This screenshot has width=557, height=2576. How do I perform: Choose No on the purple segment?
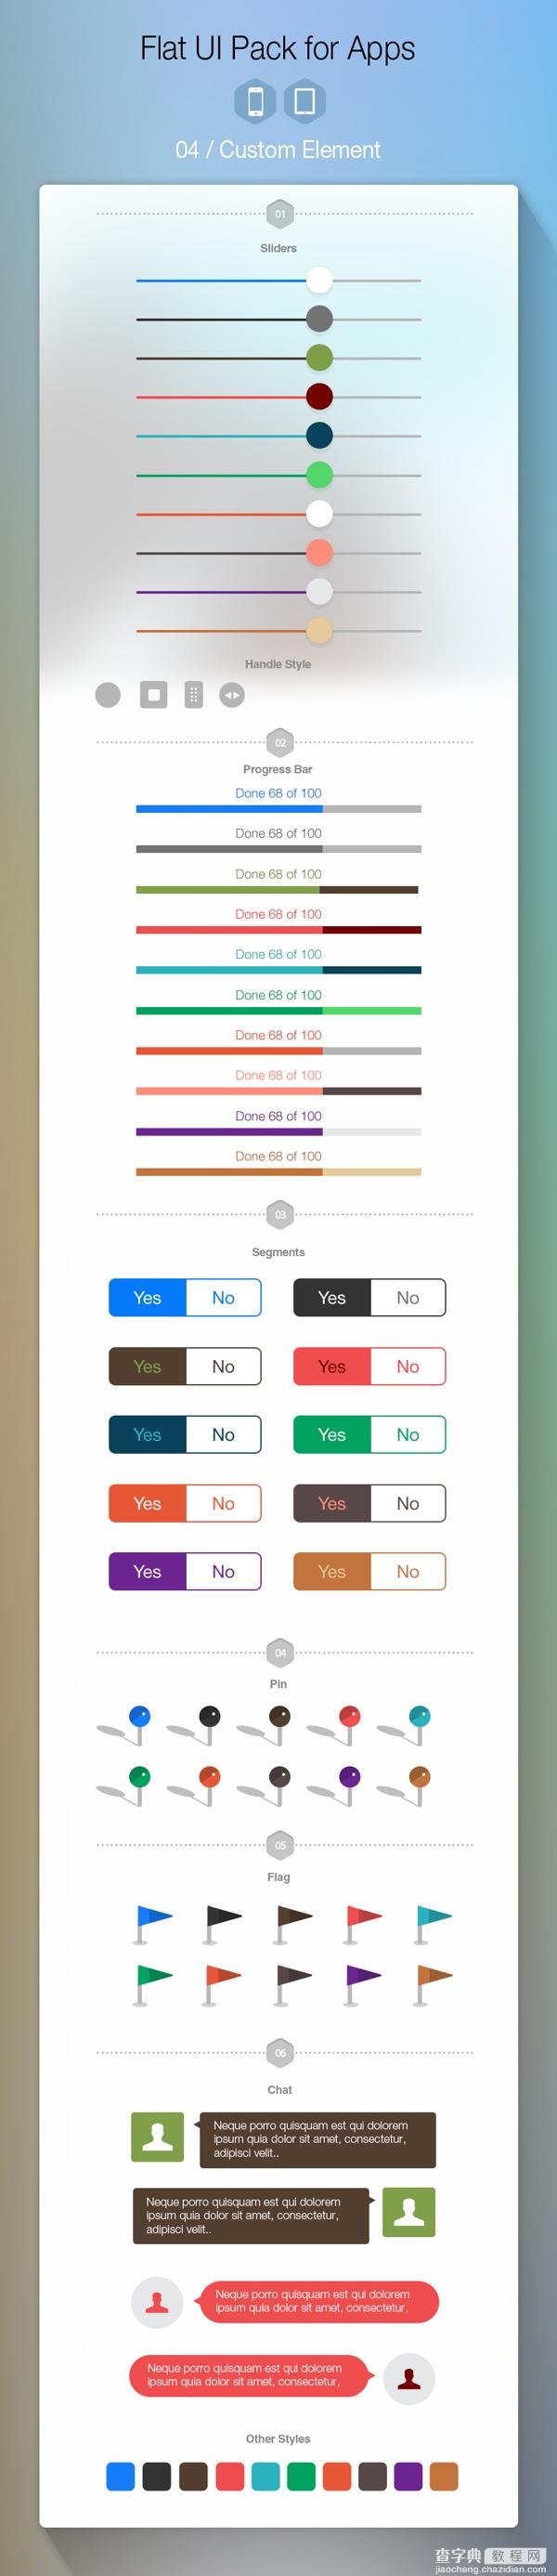223,1571
